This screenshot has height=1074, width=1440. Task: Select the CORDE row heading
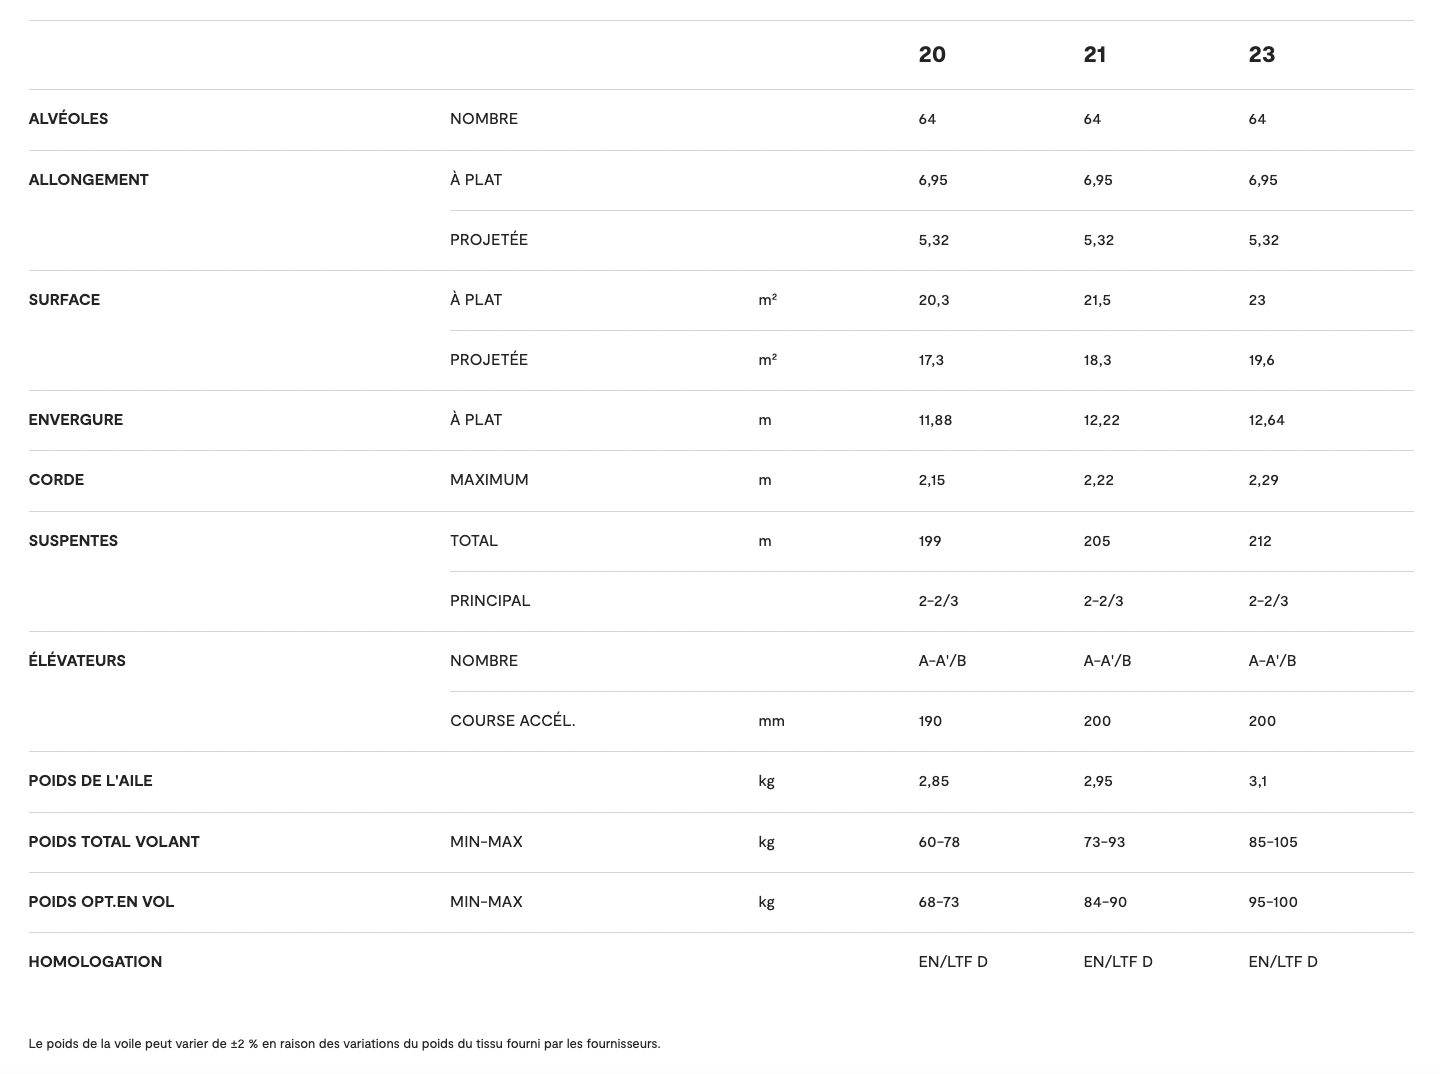point(56,480)
